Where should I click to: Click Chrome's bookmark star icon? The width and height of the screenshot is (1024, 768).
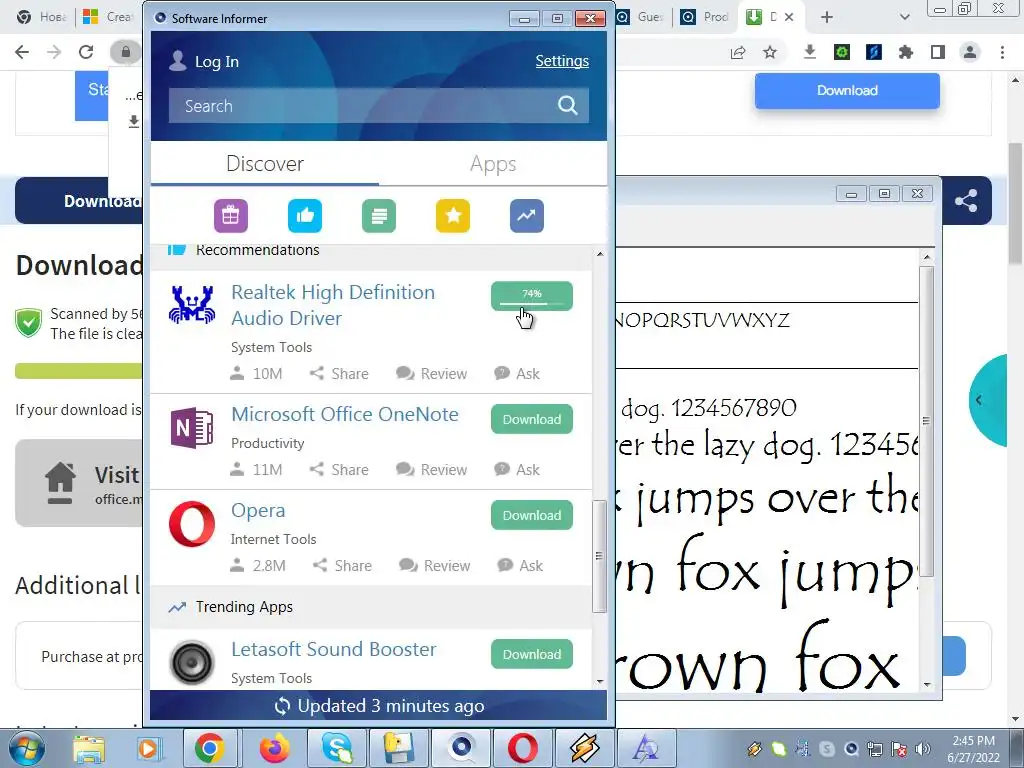770,52
